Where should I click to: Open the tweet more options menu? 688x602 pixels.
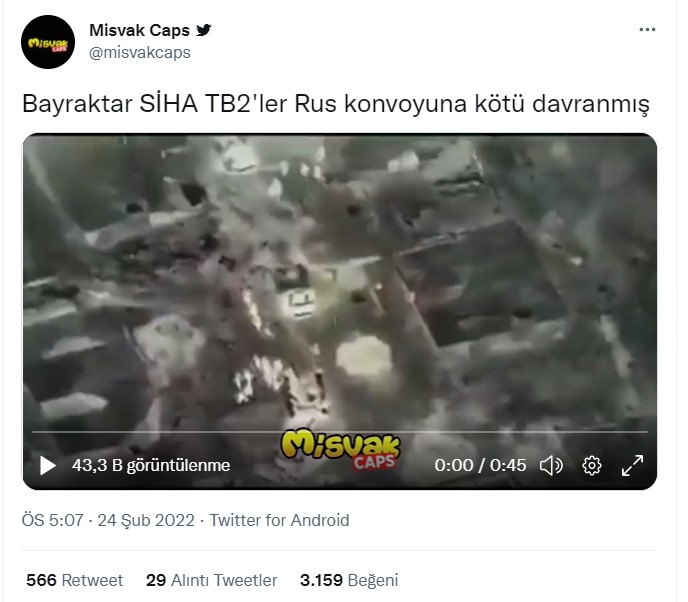coord(647,30)
